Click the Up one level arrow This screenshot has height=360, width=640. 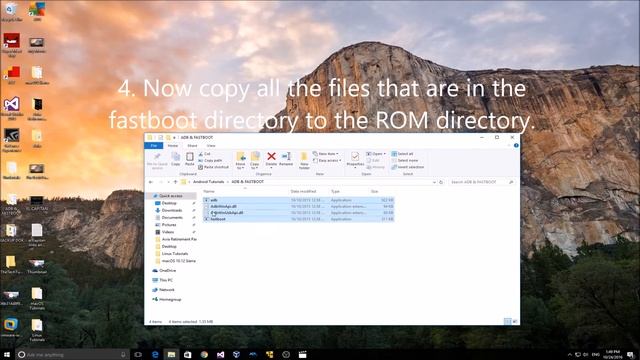pyautogui.click(x=176, y=182)
